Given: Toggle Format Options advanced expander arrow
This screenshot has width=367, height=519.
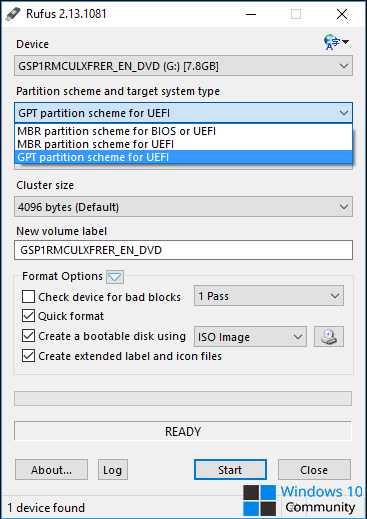Looking at the screenshot, I should pos(115,277).
